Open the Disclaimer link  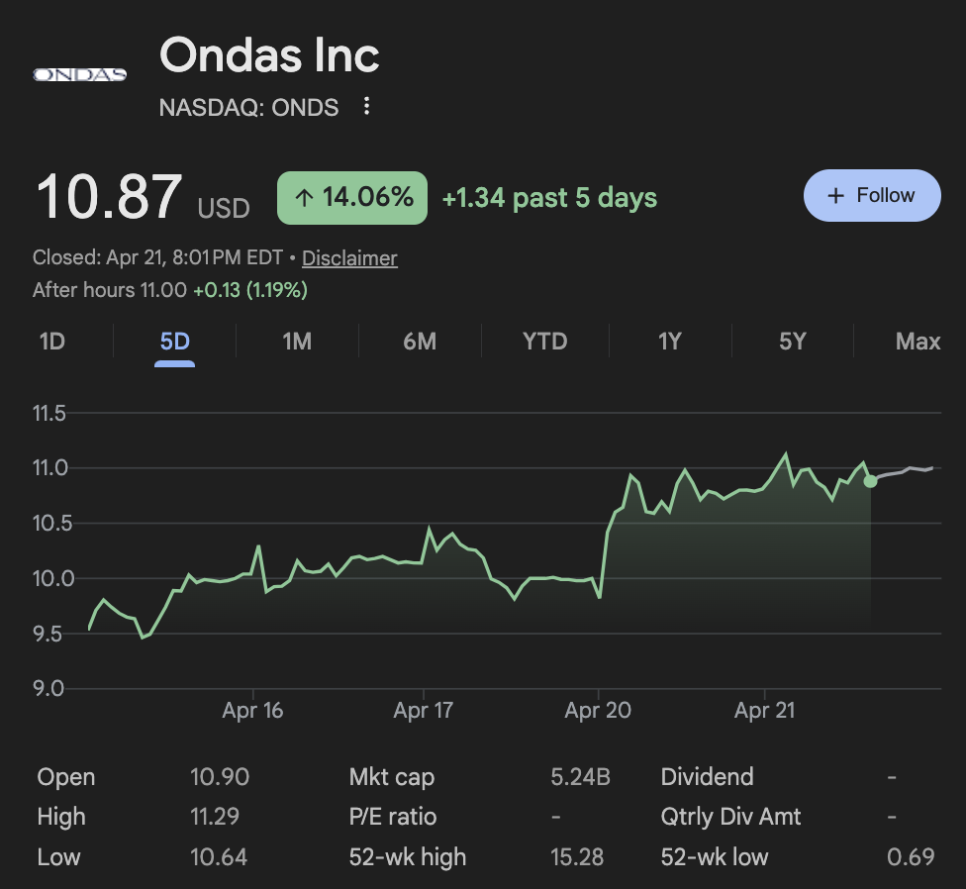(349, 258)
